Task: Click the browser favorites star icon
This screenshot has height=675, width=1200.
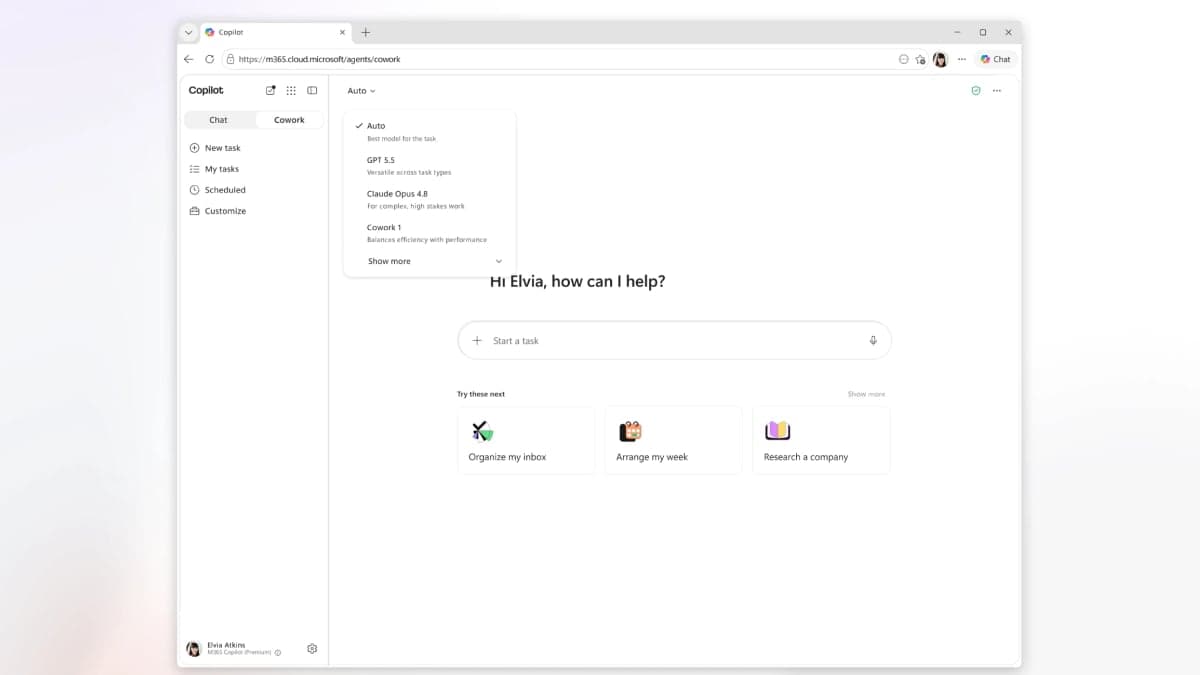Action: pyautogui.click(x=920, y=59)
